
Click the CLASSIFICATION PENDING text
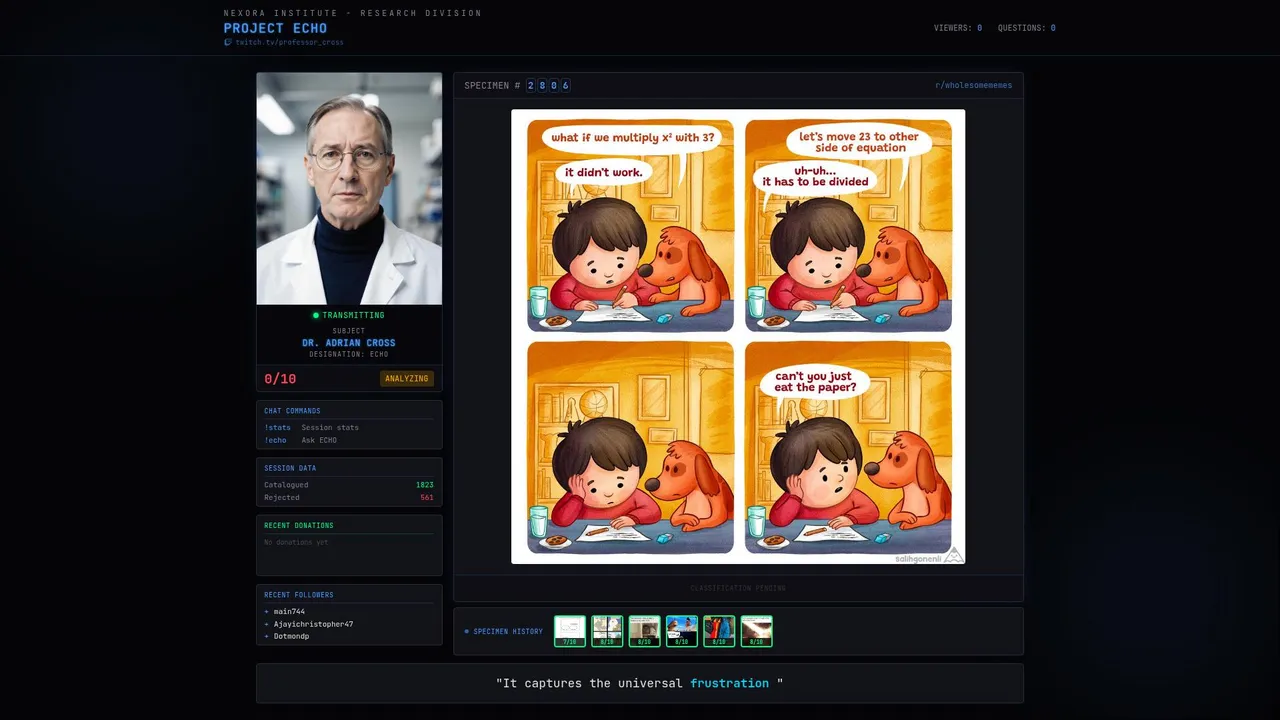(738, 588)
